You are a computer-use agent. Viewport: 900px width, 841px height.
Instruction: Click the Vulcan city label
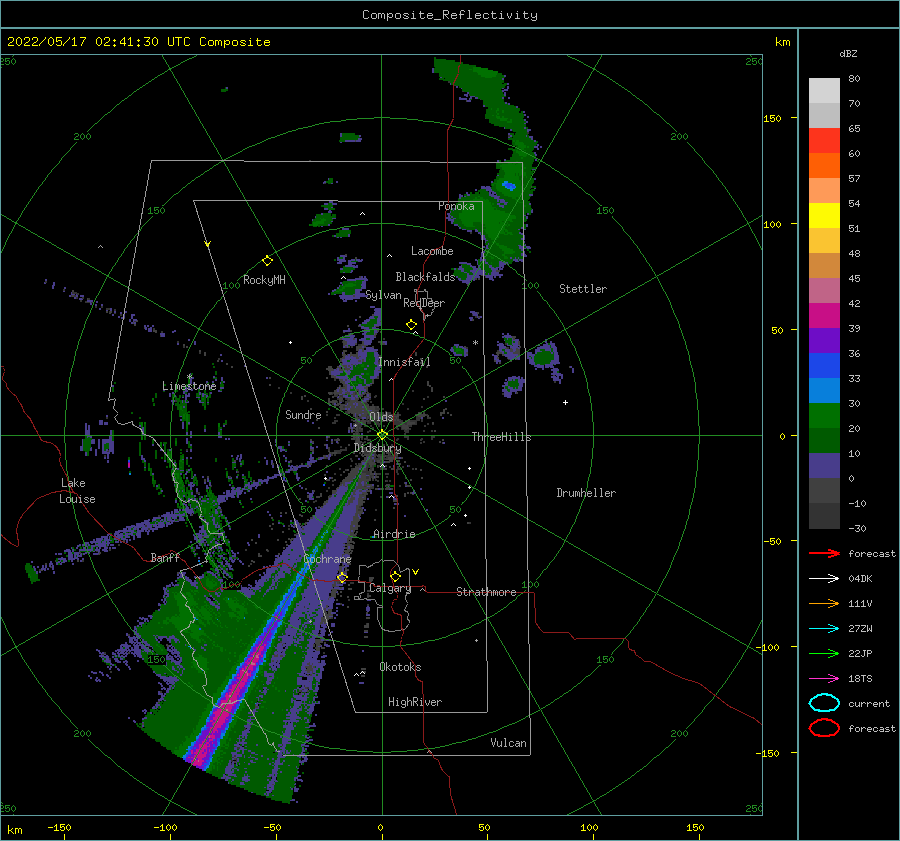pyautogui.click(x=509, y=743)
